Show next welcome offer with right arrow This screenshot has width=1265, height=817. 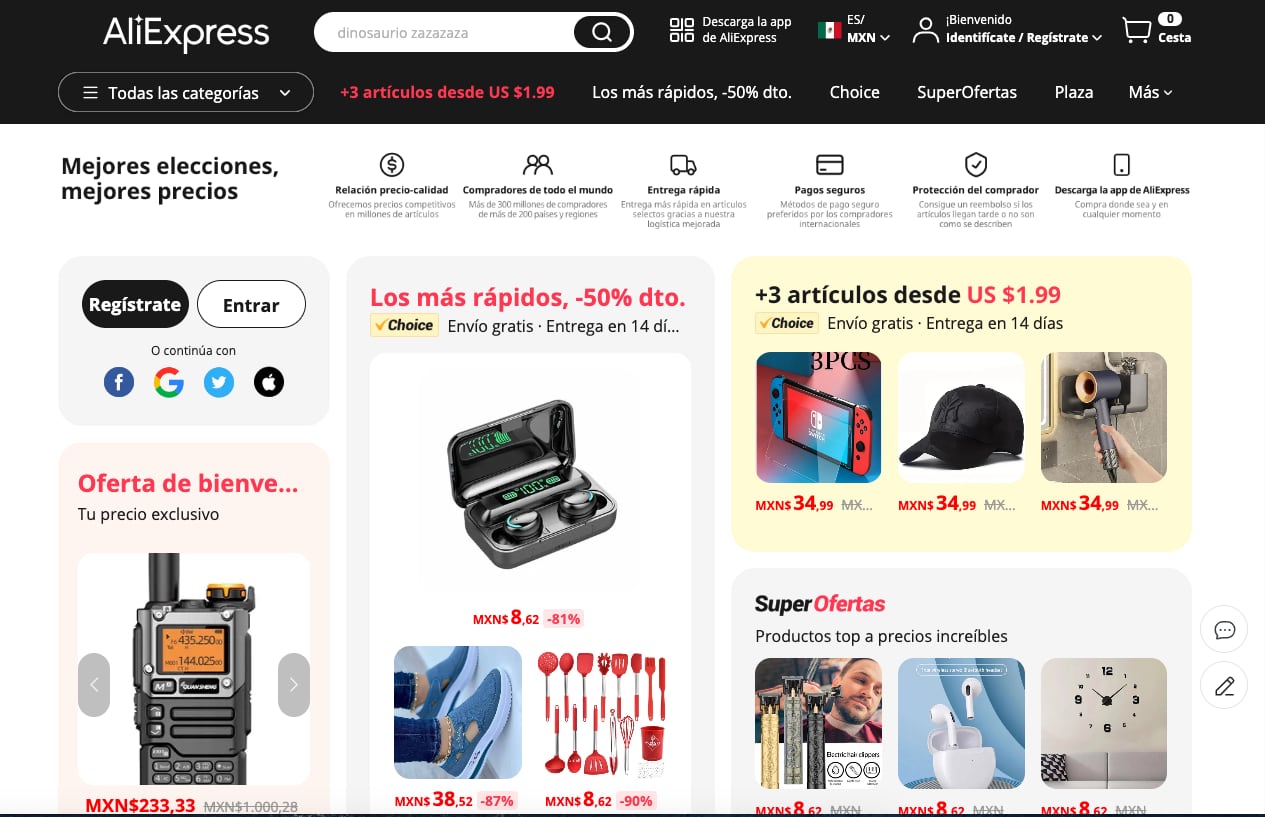pyautogui.click(x=294, y=685)
